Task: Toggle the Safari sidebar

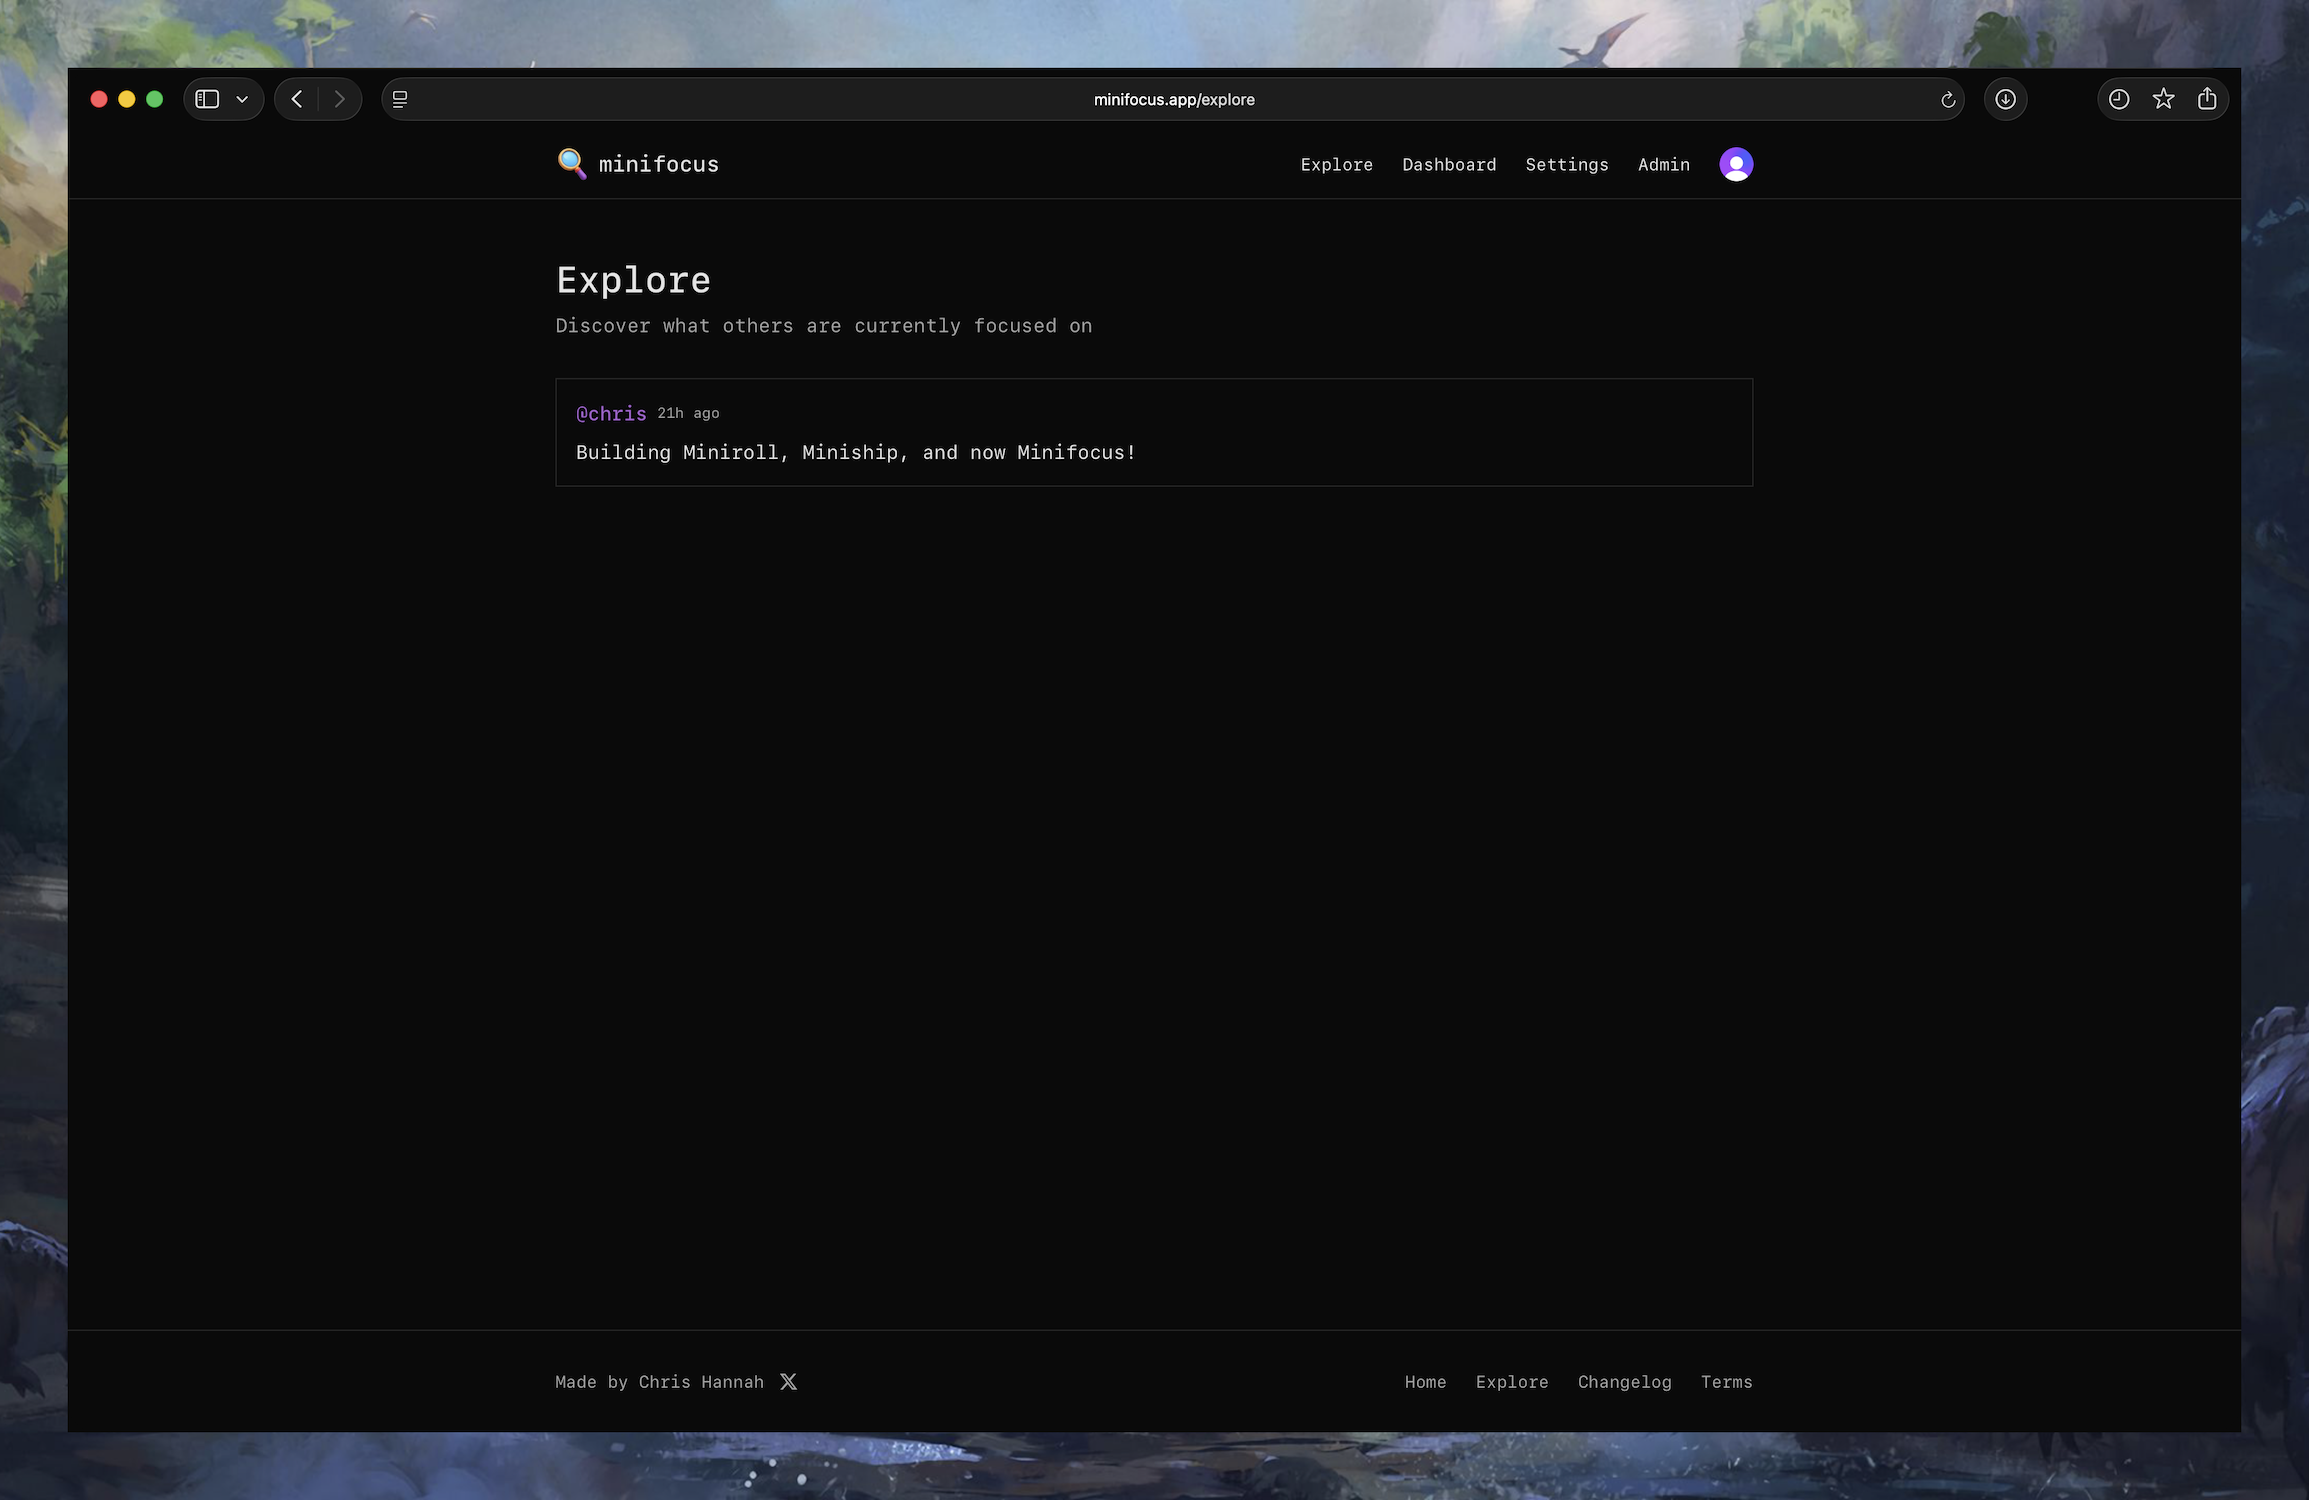Action: point(207,100)
